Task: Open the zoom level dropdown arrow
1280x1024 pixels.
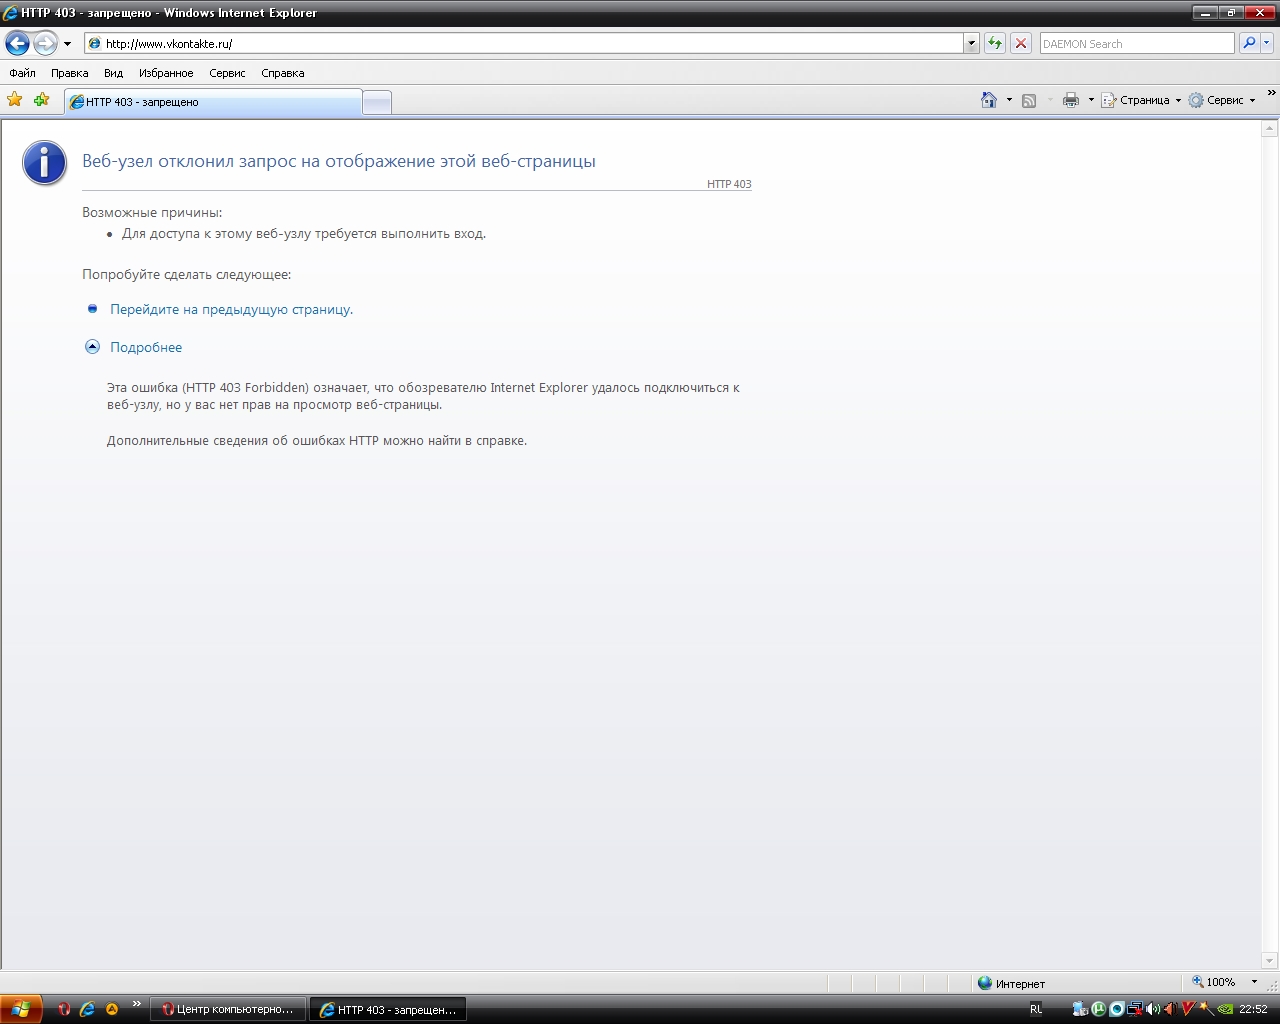Action: (x=1254, y=982)
